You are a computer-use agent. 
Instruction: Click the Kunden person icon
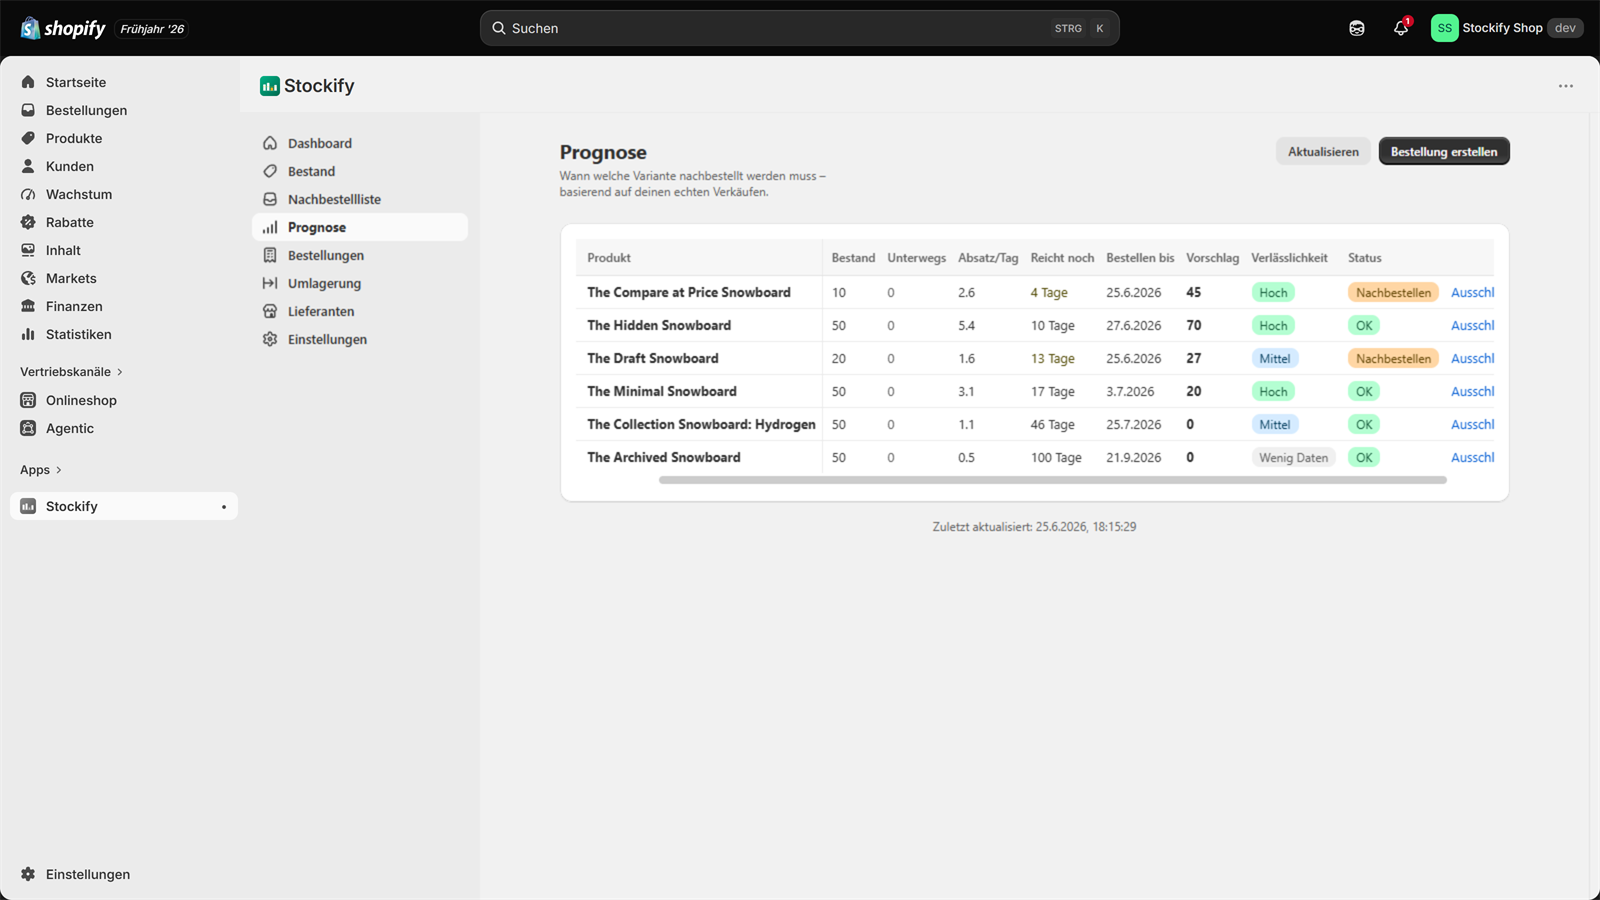pyautogui.click(x=28, y=166)
